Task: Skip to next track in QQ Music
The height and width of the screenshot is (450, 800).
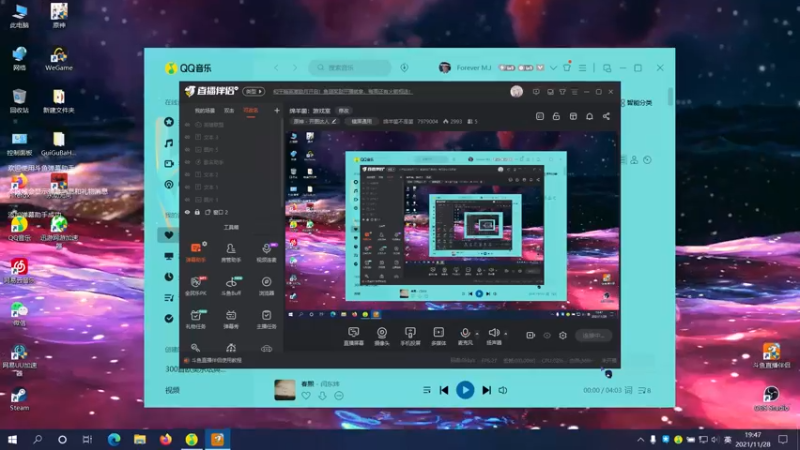Action: [487, 390]
